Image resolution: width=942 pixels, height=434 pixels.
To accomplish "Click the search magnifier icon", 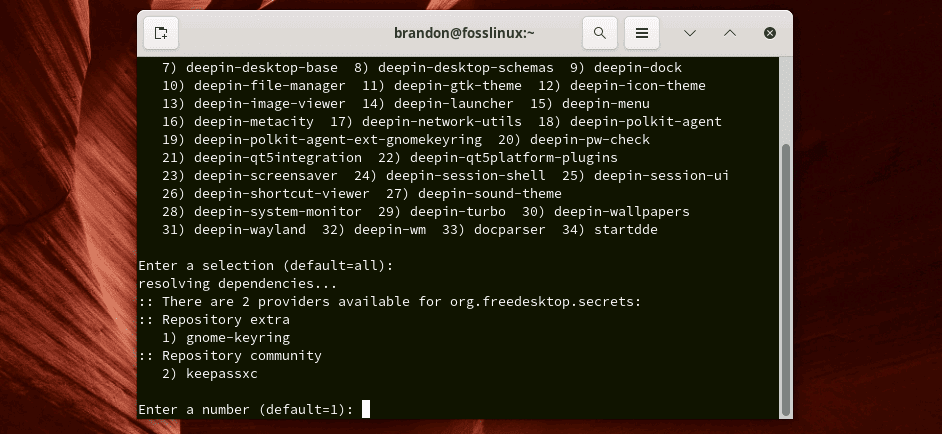I will (x=600, y=33).
